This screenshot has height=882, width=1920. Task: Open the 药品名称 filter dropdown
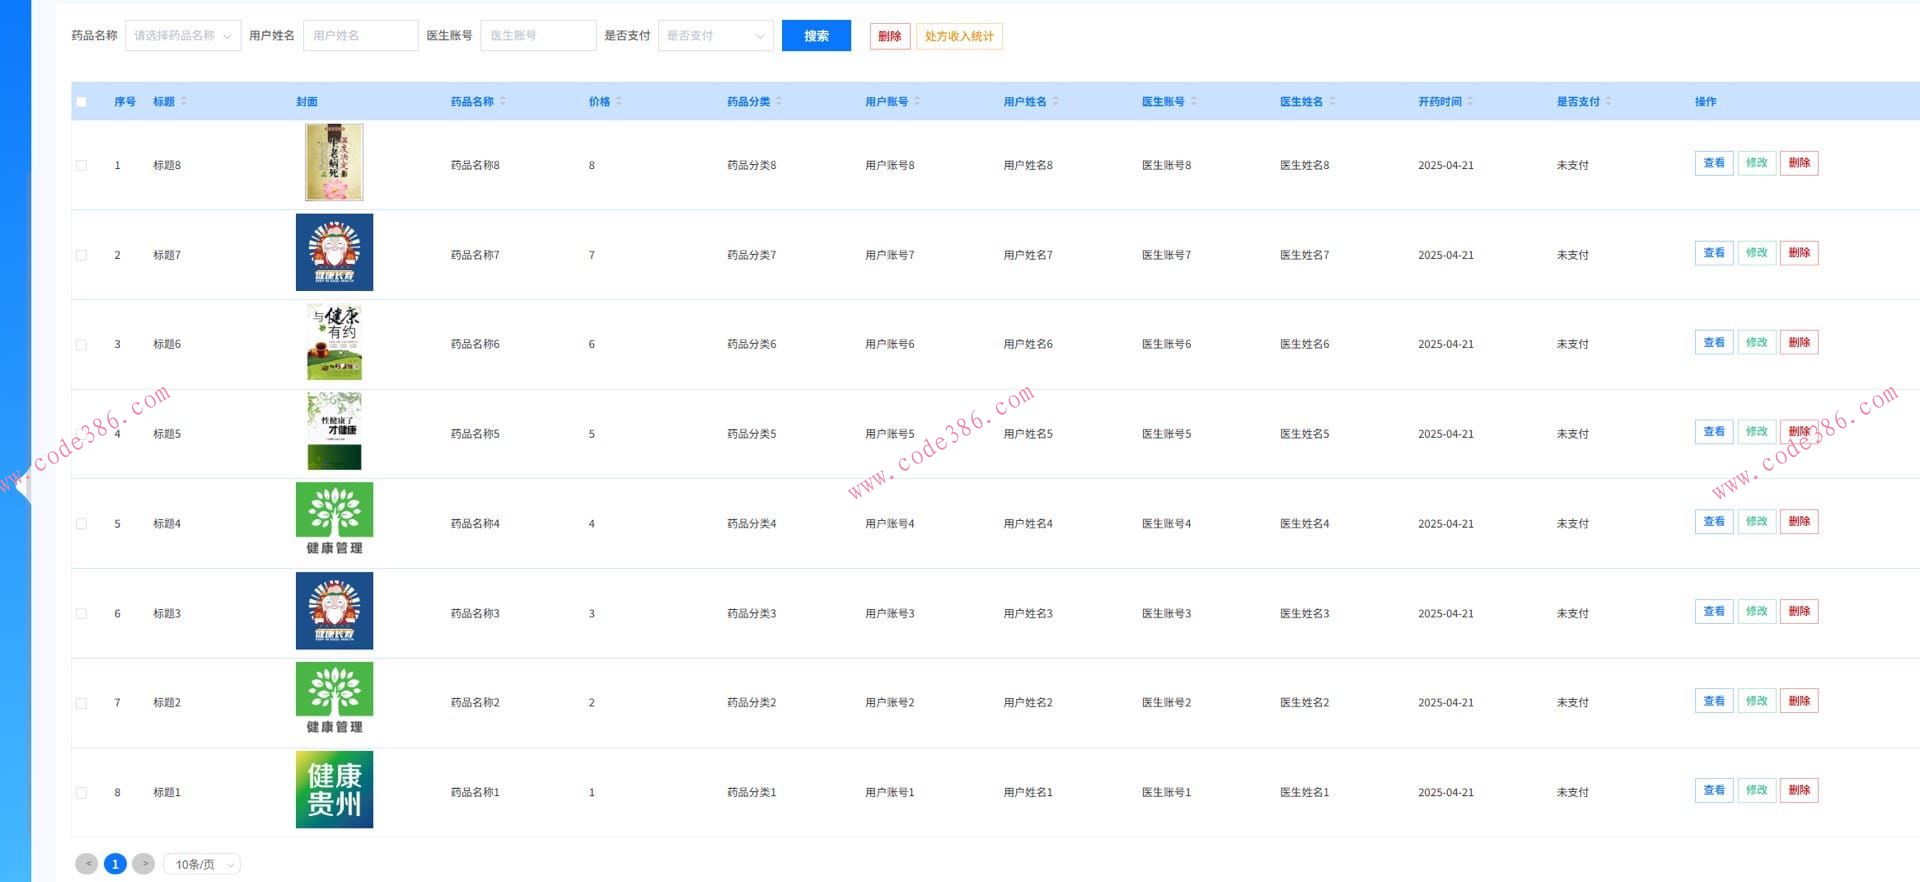[182, 36]
